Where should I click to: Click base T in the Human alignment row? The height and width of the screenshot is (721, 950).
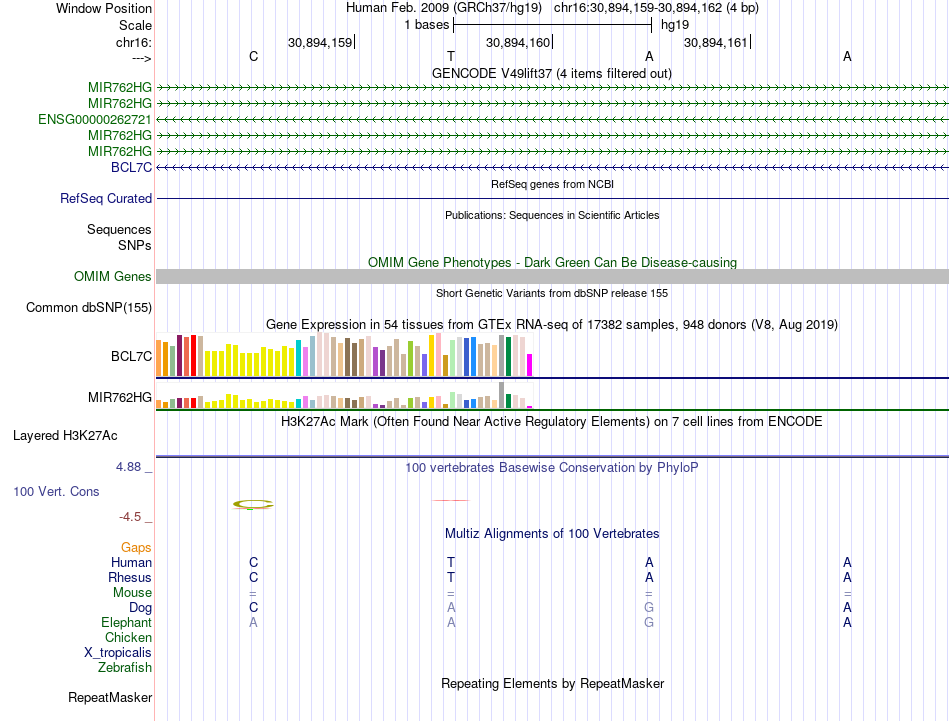451,562
